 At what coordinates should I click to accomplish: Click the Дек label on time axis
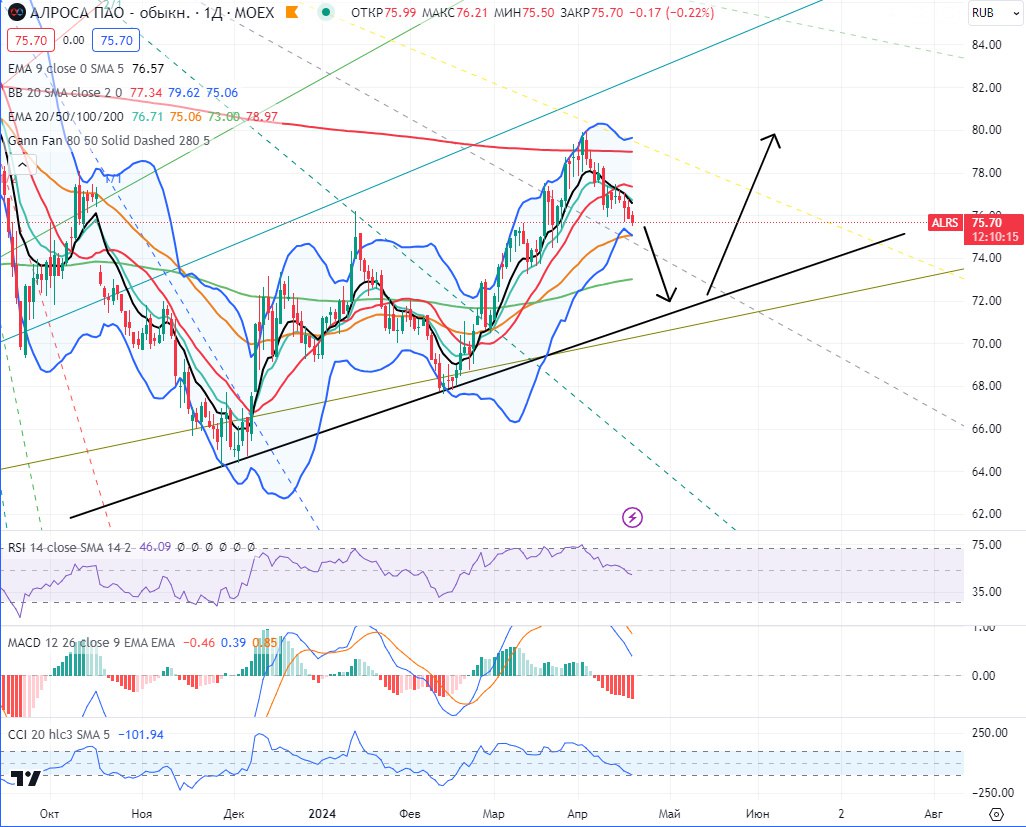pyautogui.click(x=234, y=814)
